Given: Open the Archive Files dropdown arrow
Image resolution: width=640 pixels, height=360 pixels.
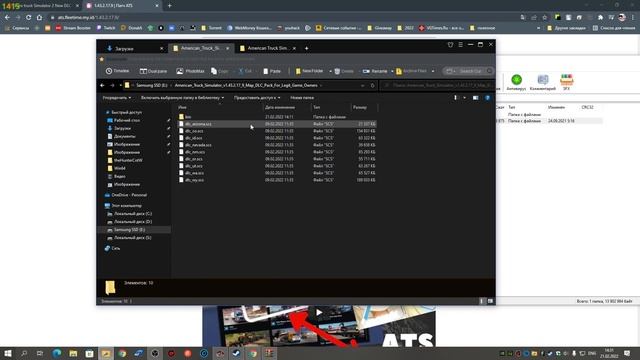Looking at the screenshot, I should [x=433, y=71].
